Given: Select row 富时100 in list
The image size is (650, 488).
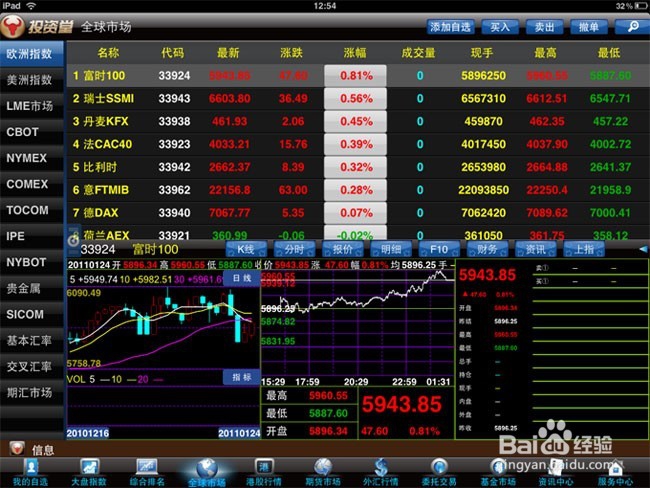Looking at the screenshot, I should [358, 75].
